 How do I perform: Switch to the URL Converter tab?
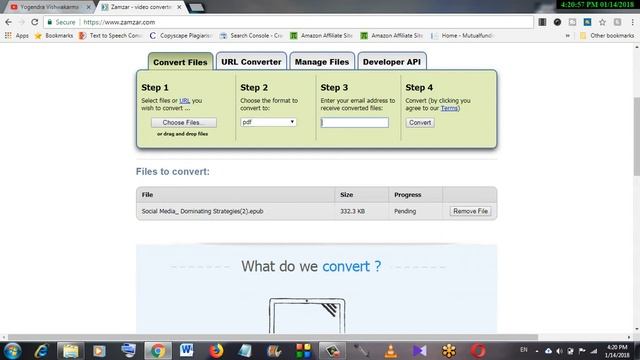point(251,62)
